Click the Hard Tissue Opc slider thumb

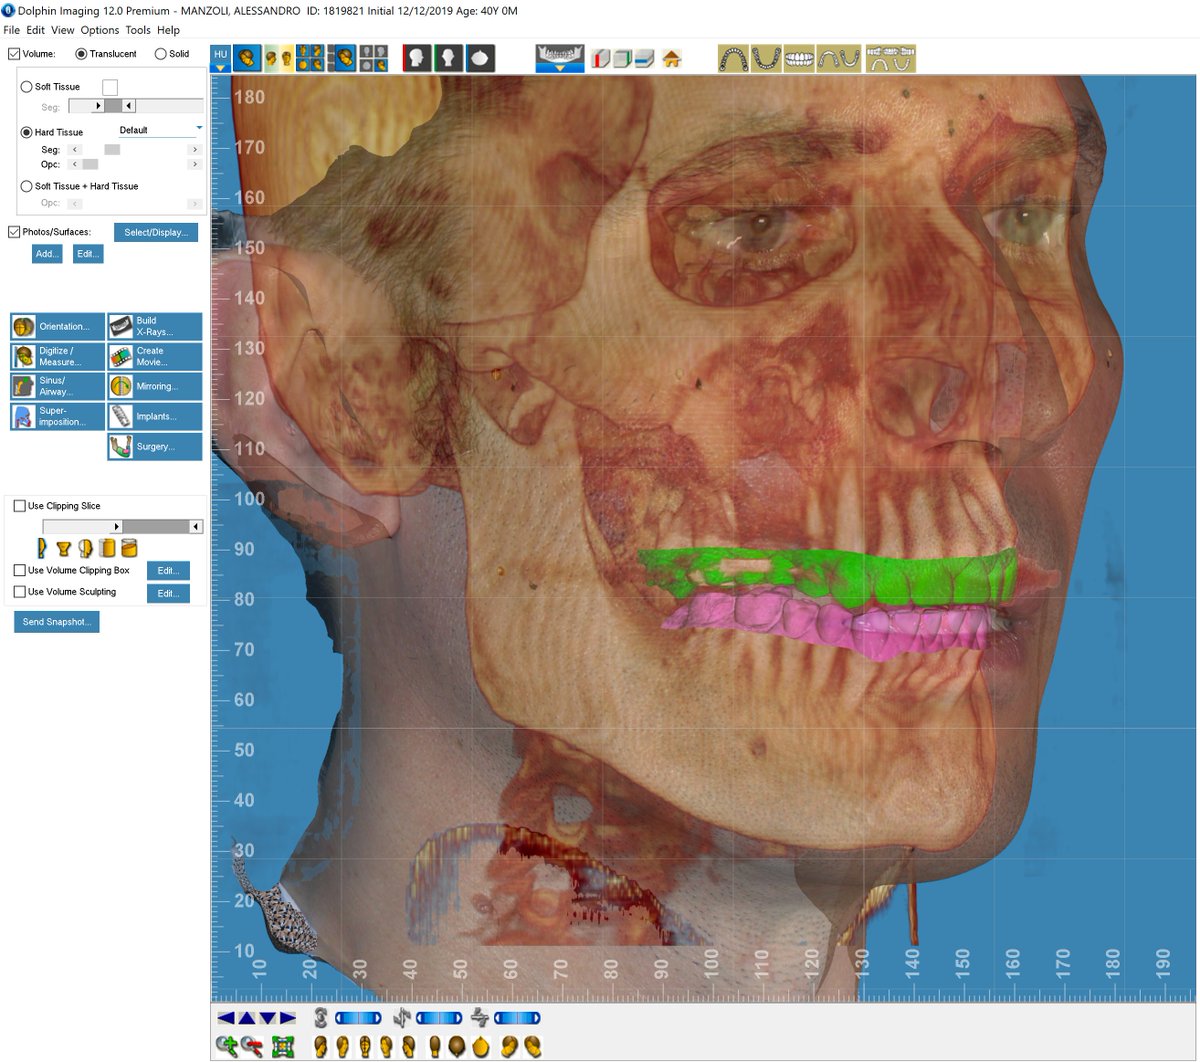click(x=90, y=164)
